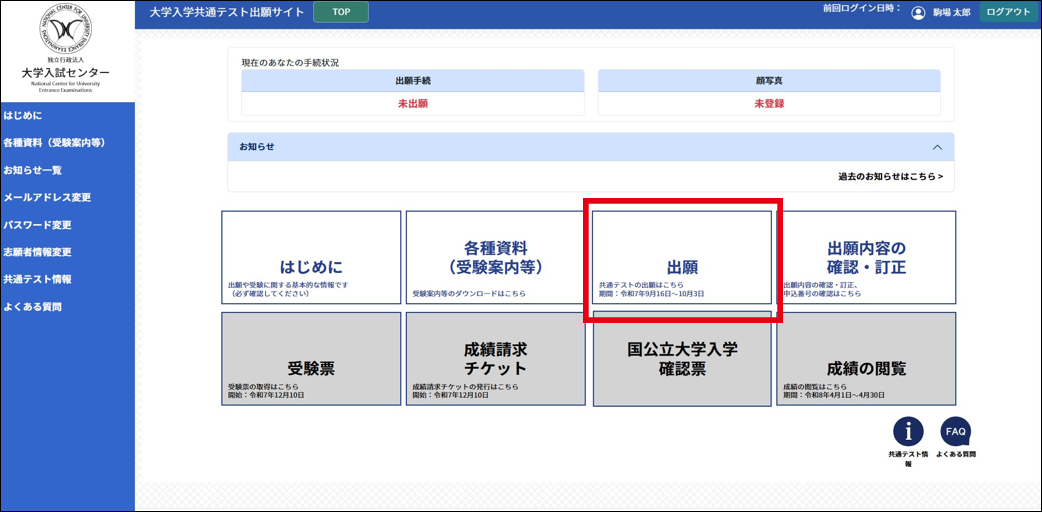
Task: Open the 出願 application tile
Action: pyautogui.click(x=682, y=258)
